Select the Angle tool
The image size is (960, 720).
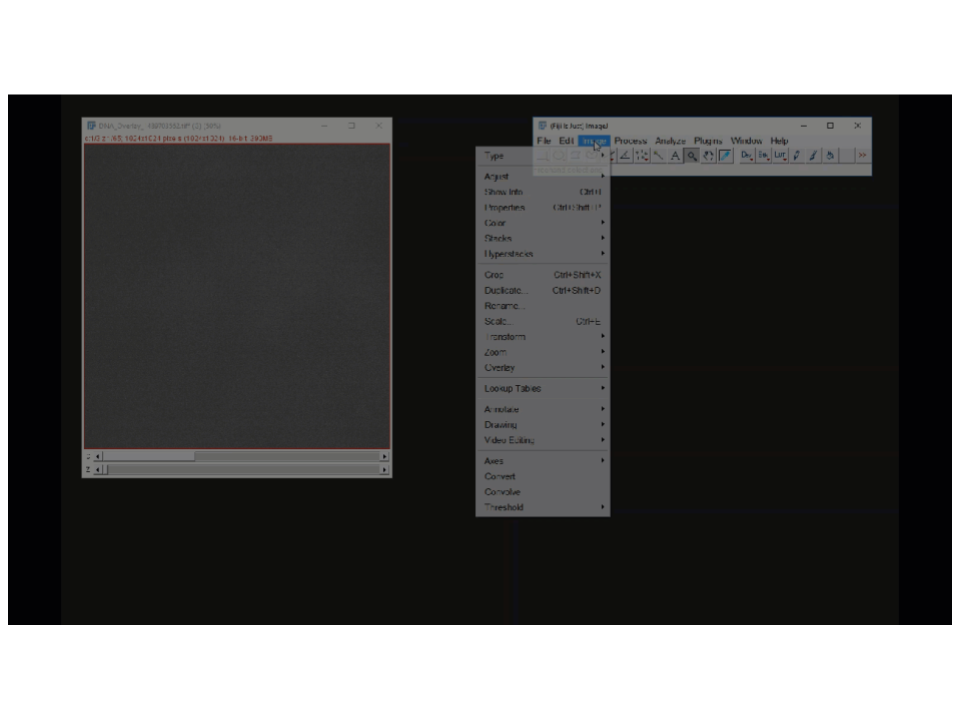click(x=625, y=156)
